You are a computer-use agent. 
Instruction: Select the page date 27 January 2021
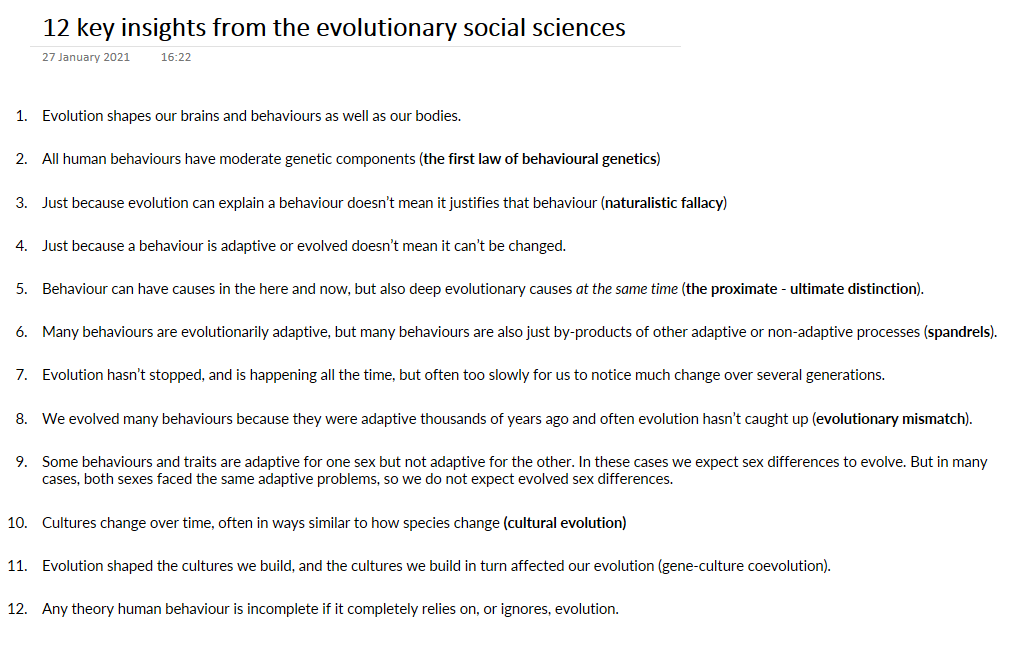tap(86, 57)
